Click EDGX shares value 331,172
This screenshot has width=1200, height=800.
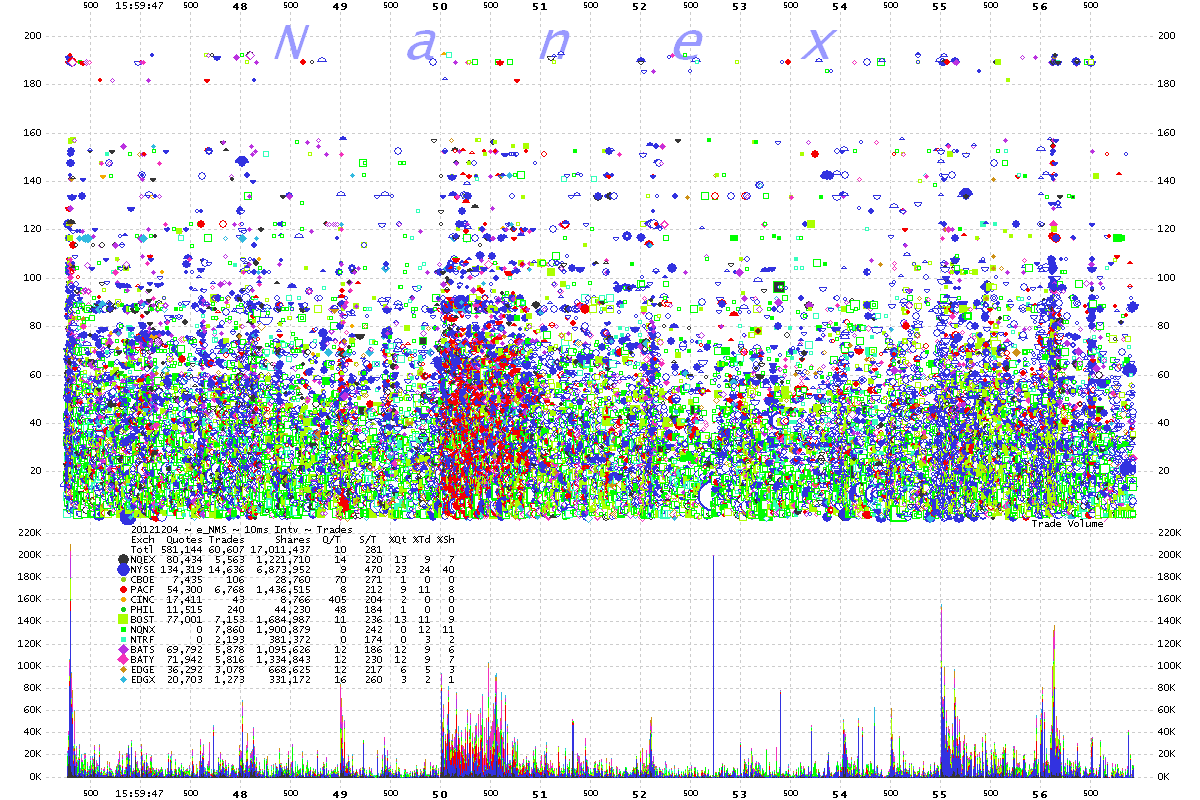coord(290,679)
